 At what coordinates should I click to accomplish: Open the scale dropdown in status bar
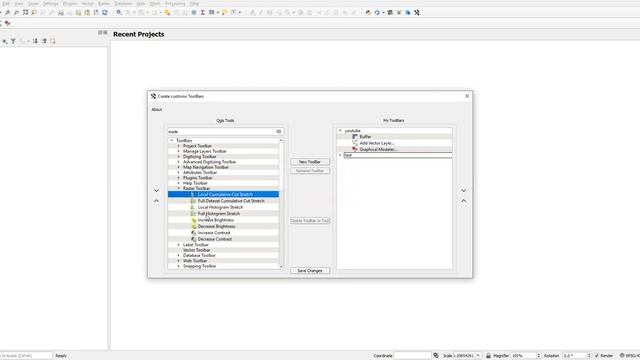click(478, 356)
